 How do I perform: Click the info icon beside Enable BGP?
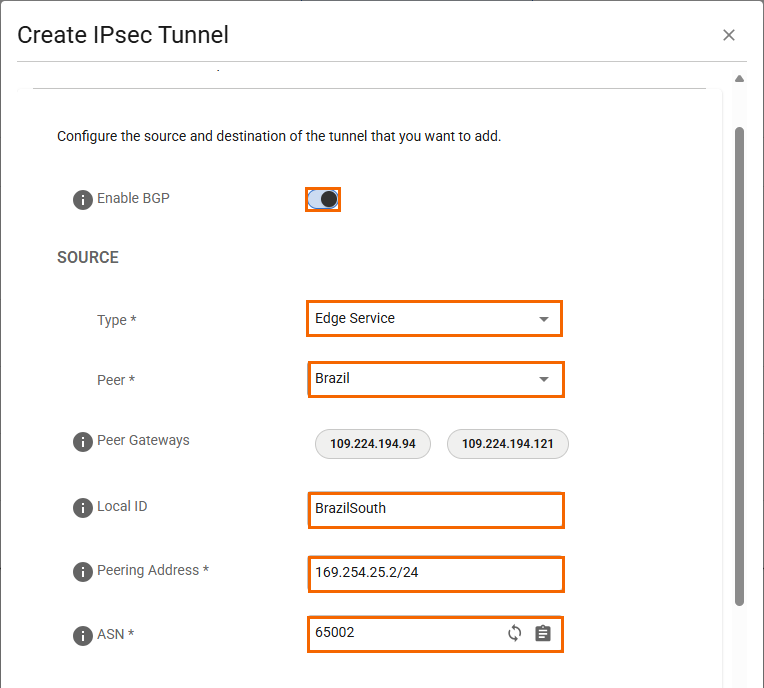tap(83, 200)
